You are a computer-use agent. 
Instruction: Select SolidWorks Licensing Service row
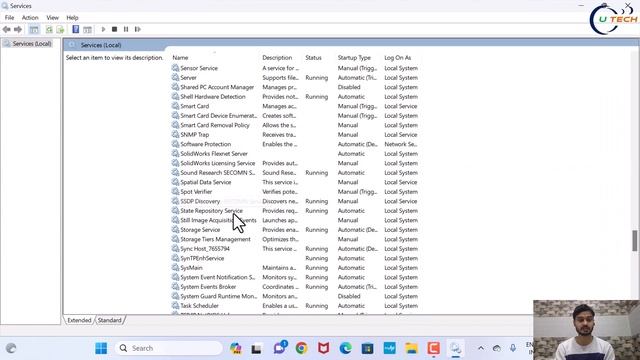tap(295, 163)
